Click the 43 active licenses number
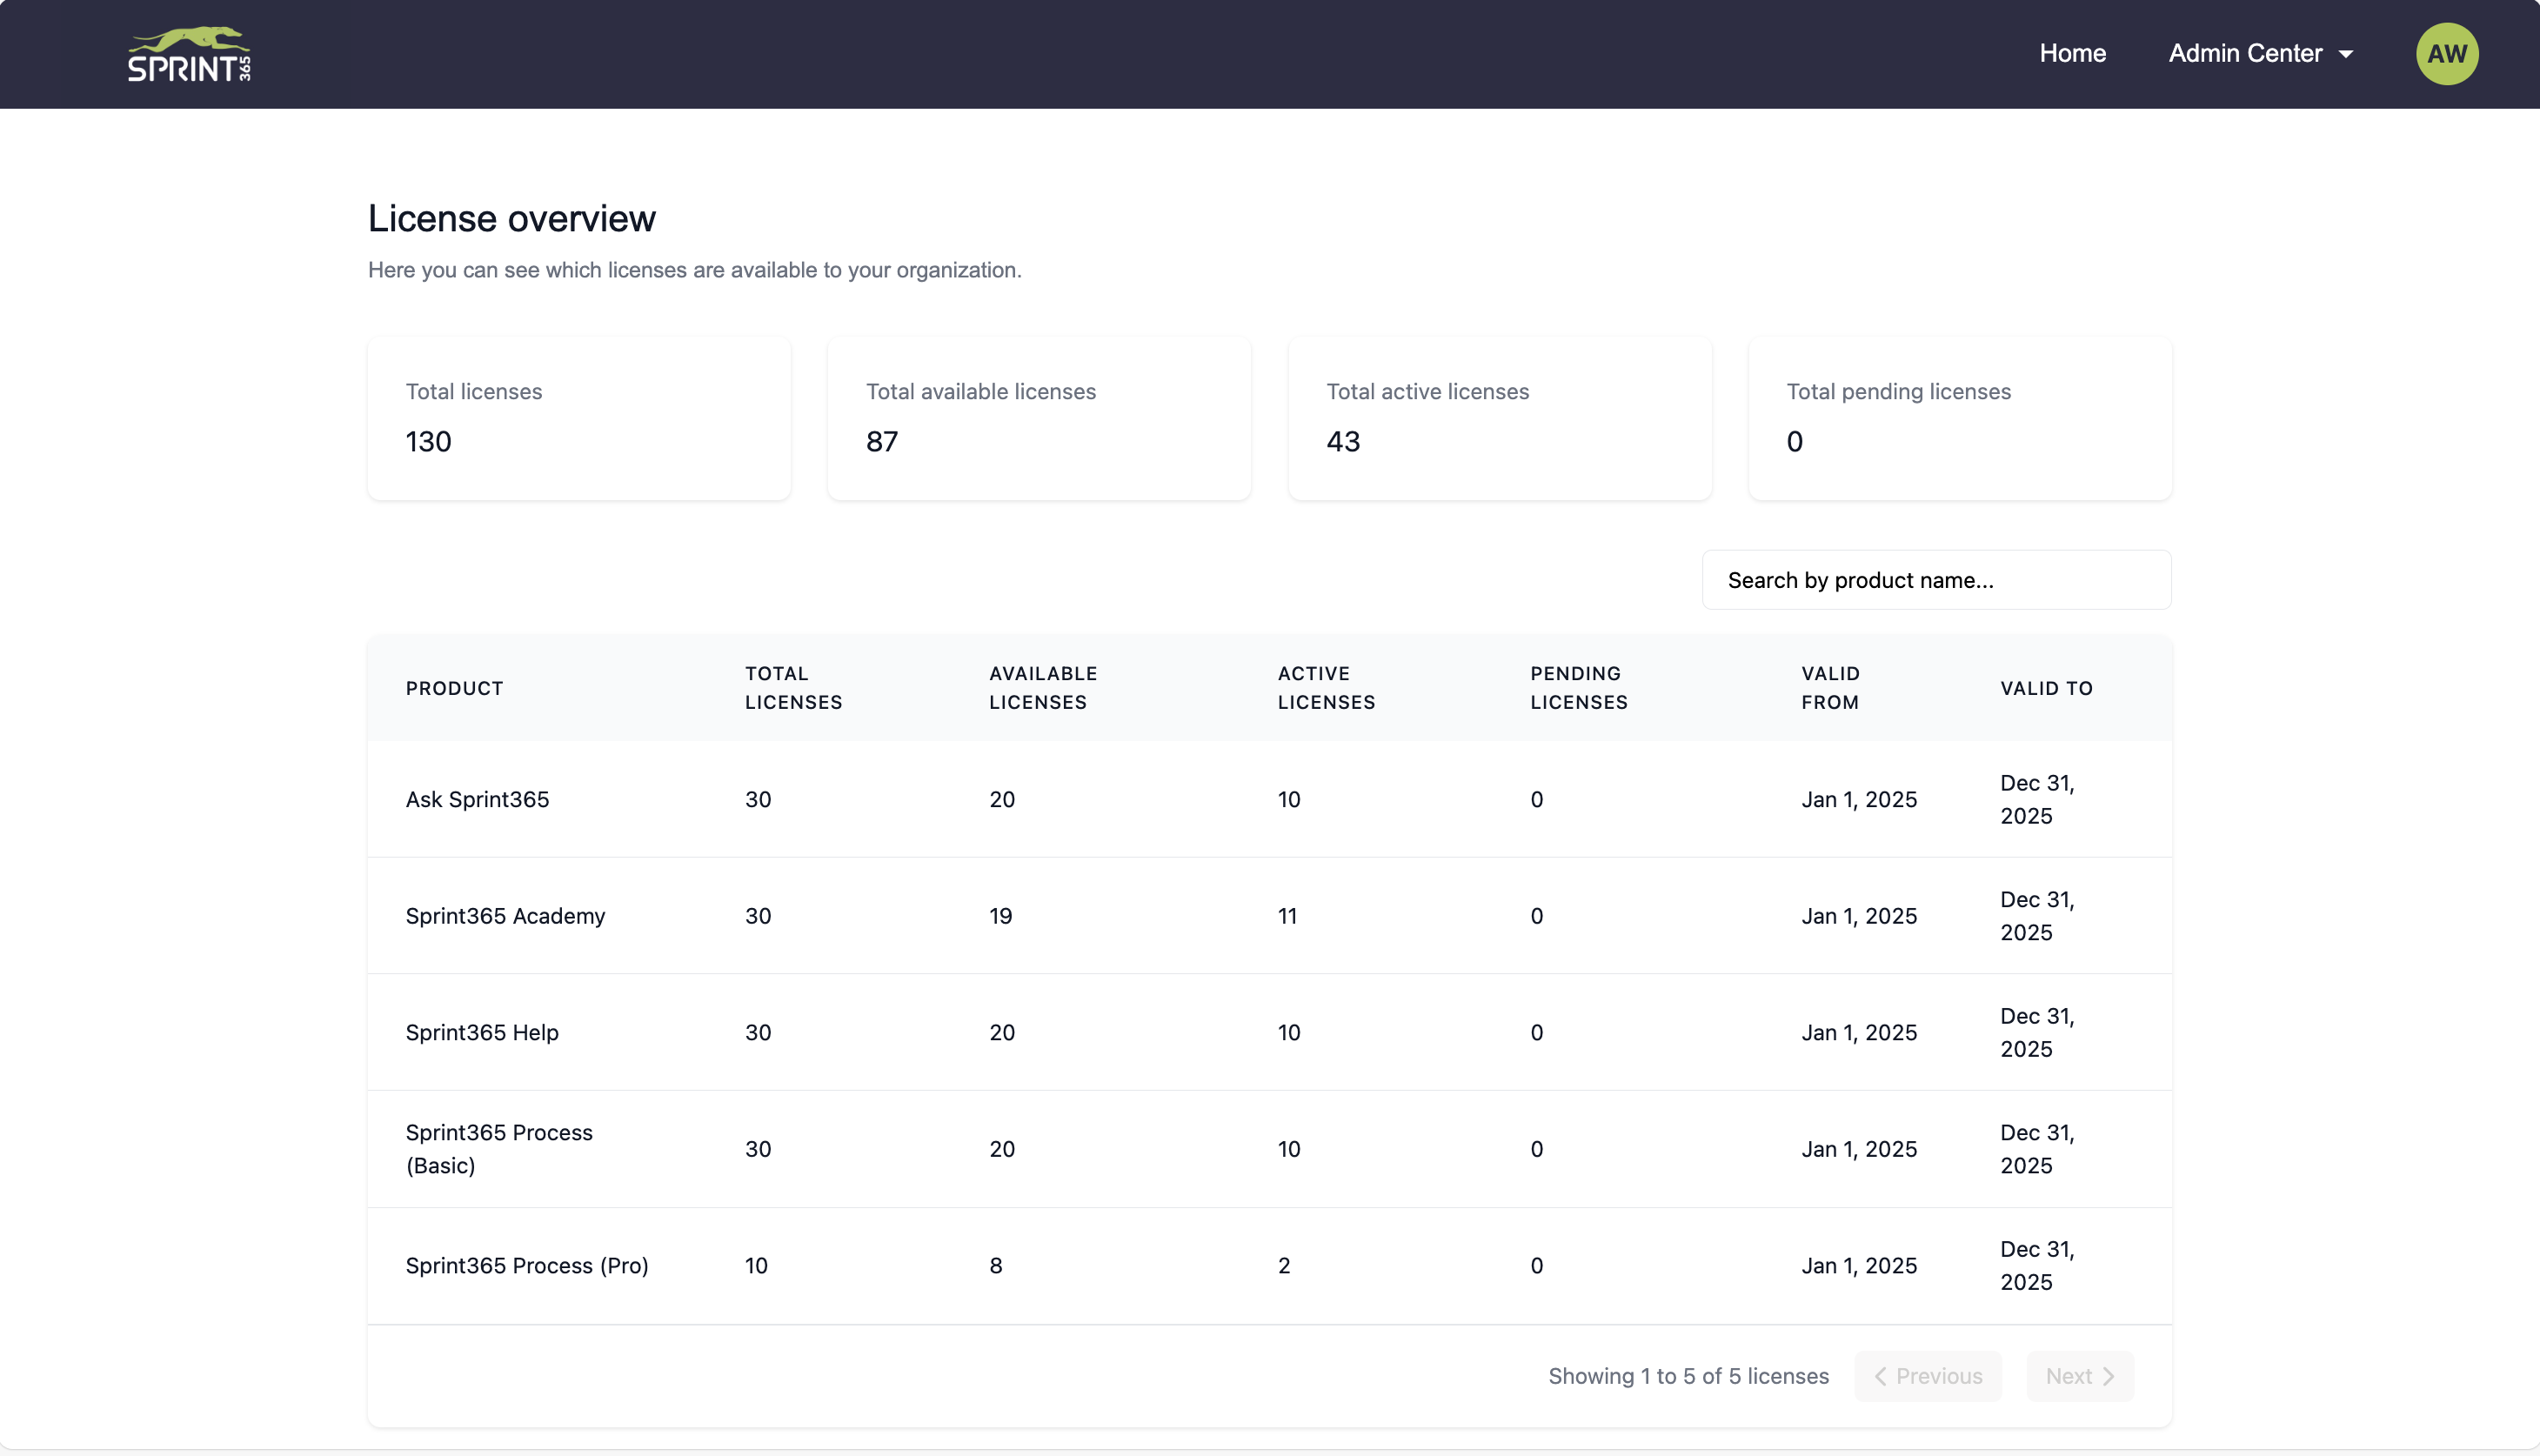 point(1343,442)
